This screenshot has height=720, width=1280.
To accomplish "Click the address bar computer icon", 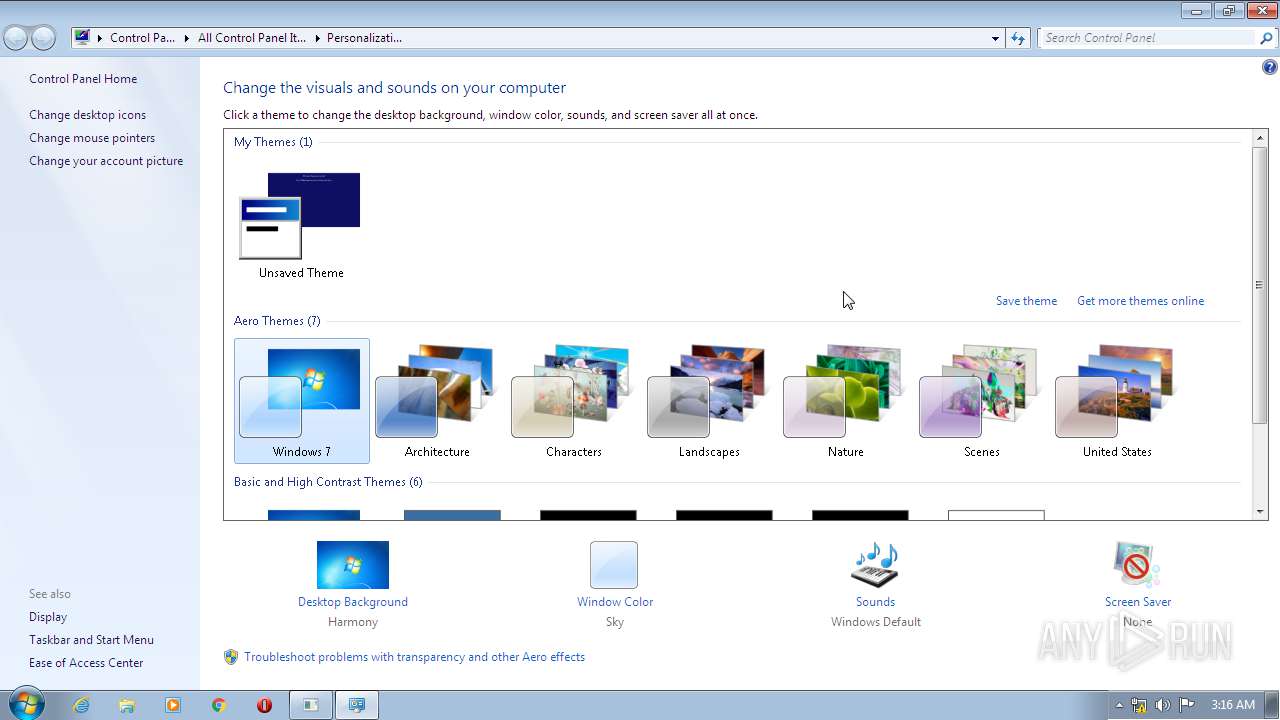I will coord(82,38).
